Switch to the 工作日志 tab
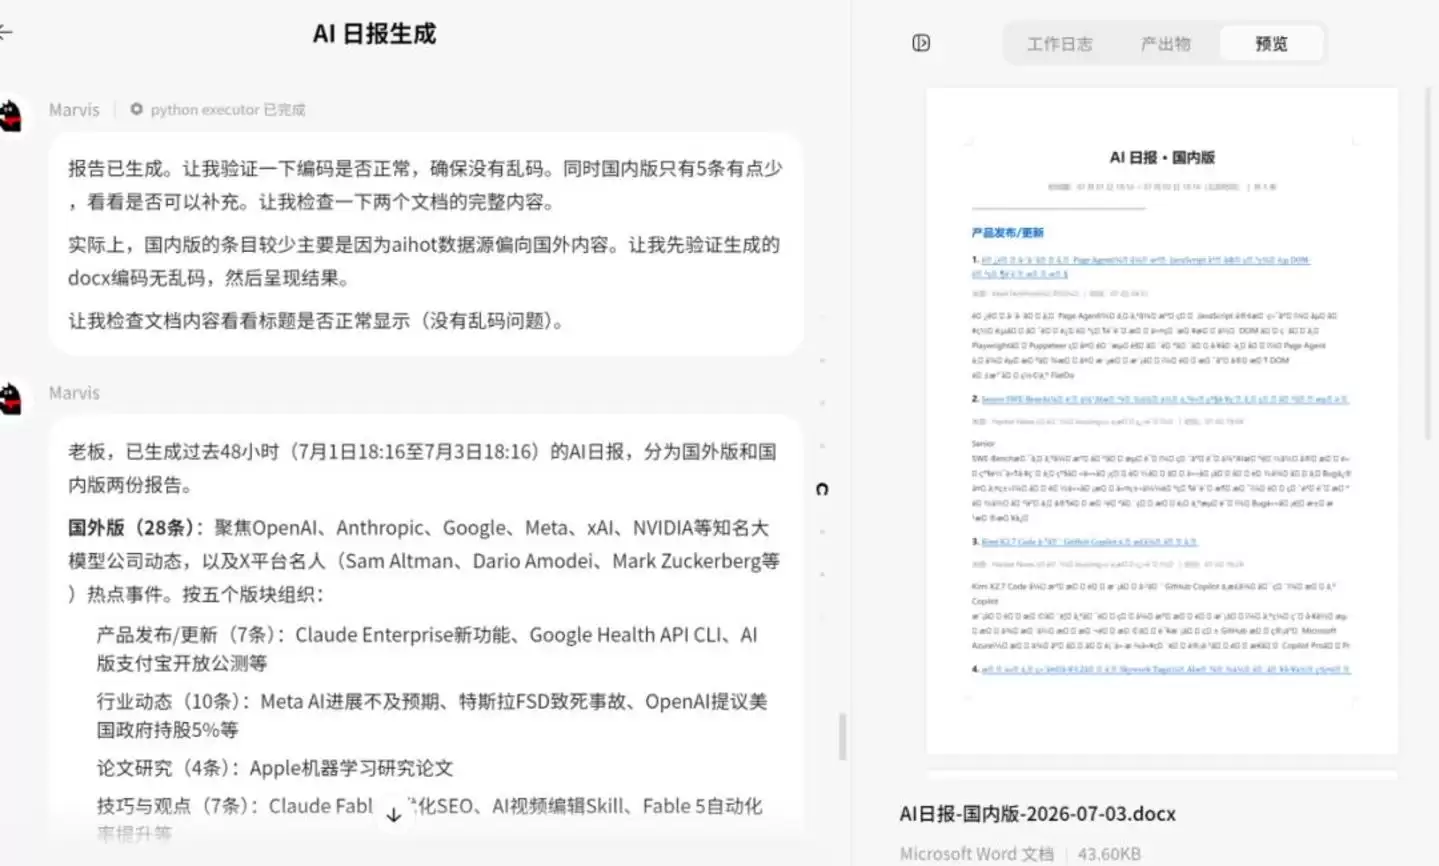Screen dimensions: 1439x866 pyautogui.click(x=1059, y=44)
